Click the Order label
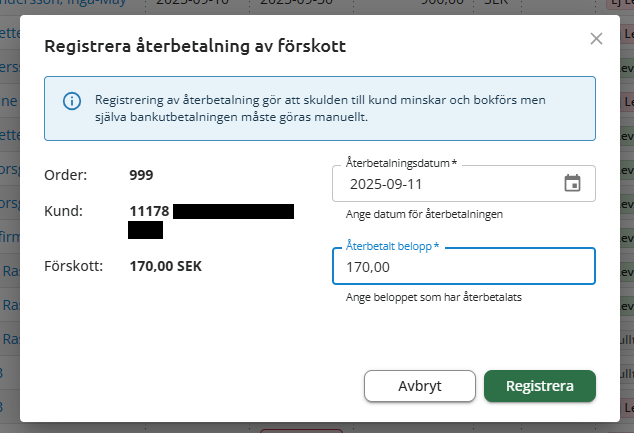The image size is (634, 433). pyautogui.click(x=65, y=175)
